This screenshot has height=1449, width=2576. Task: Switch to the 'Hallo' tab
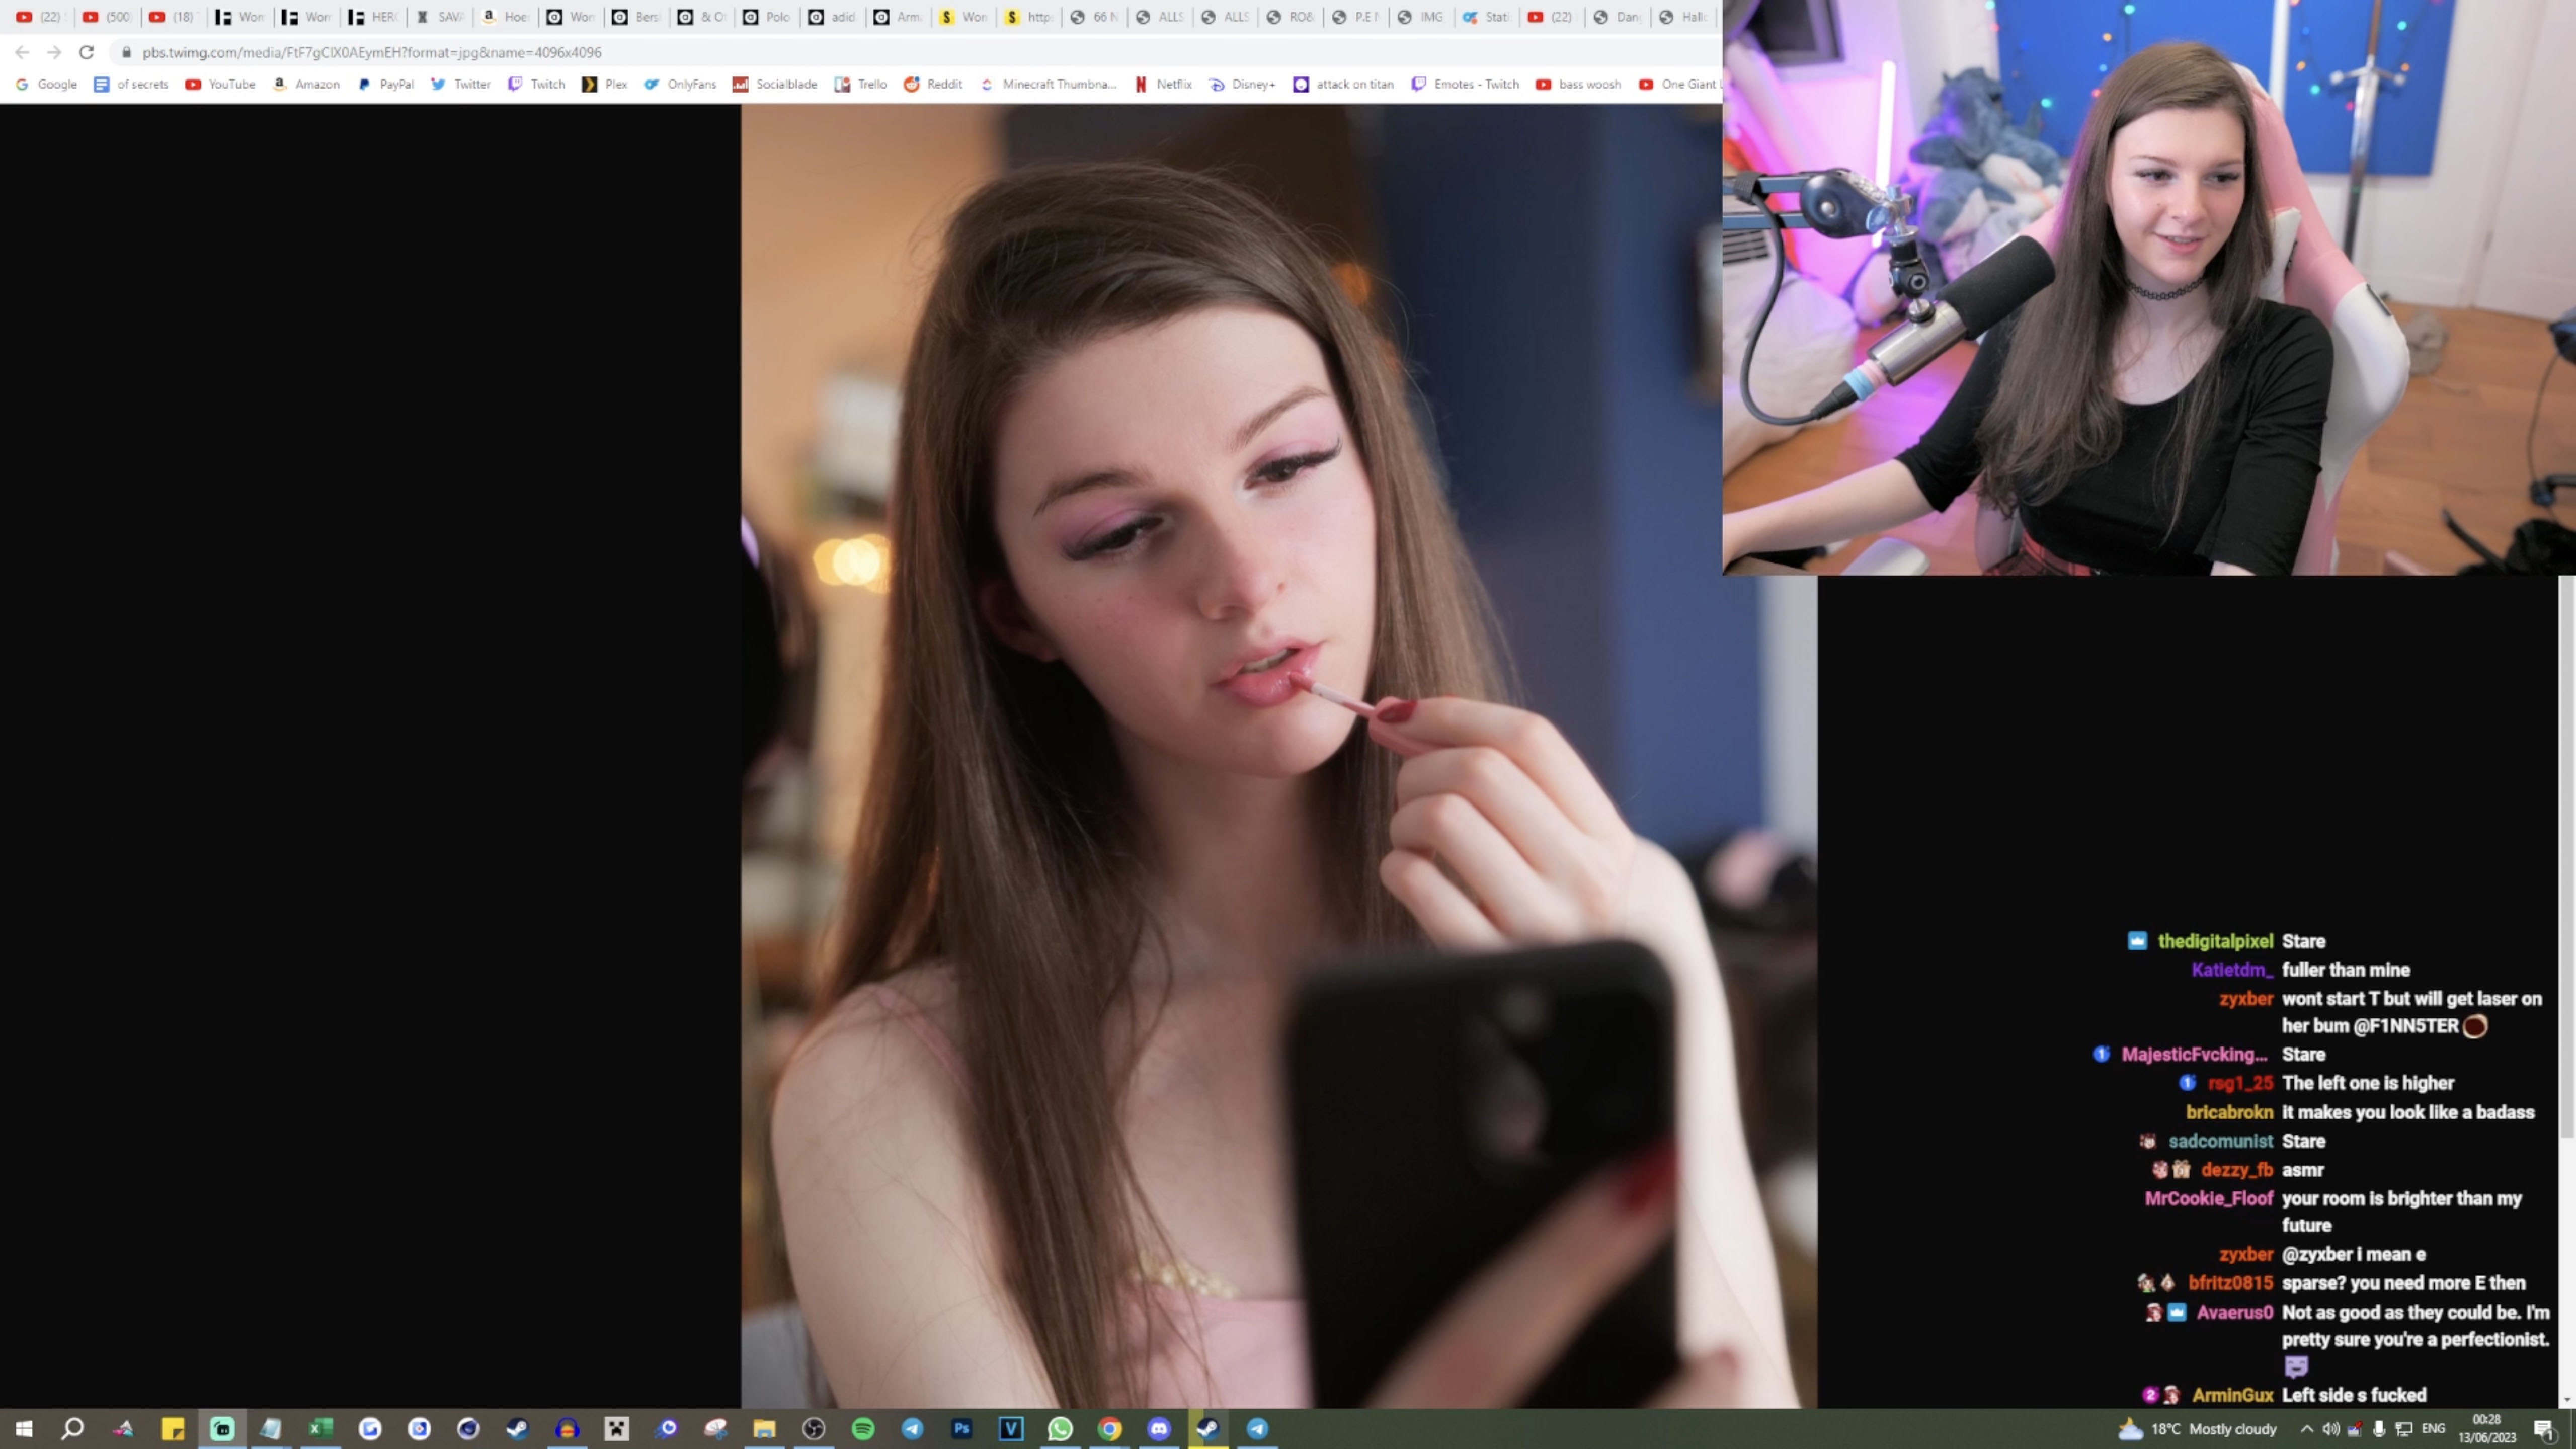coord(1683,16)
